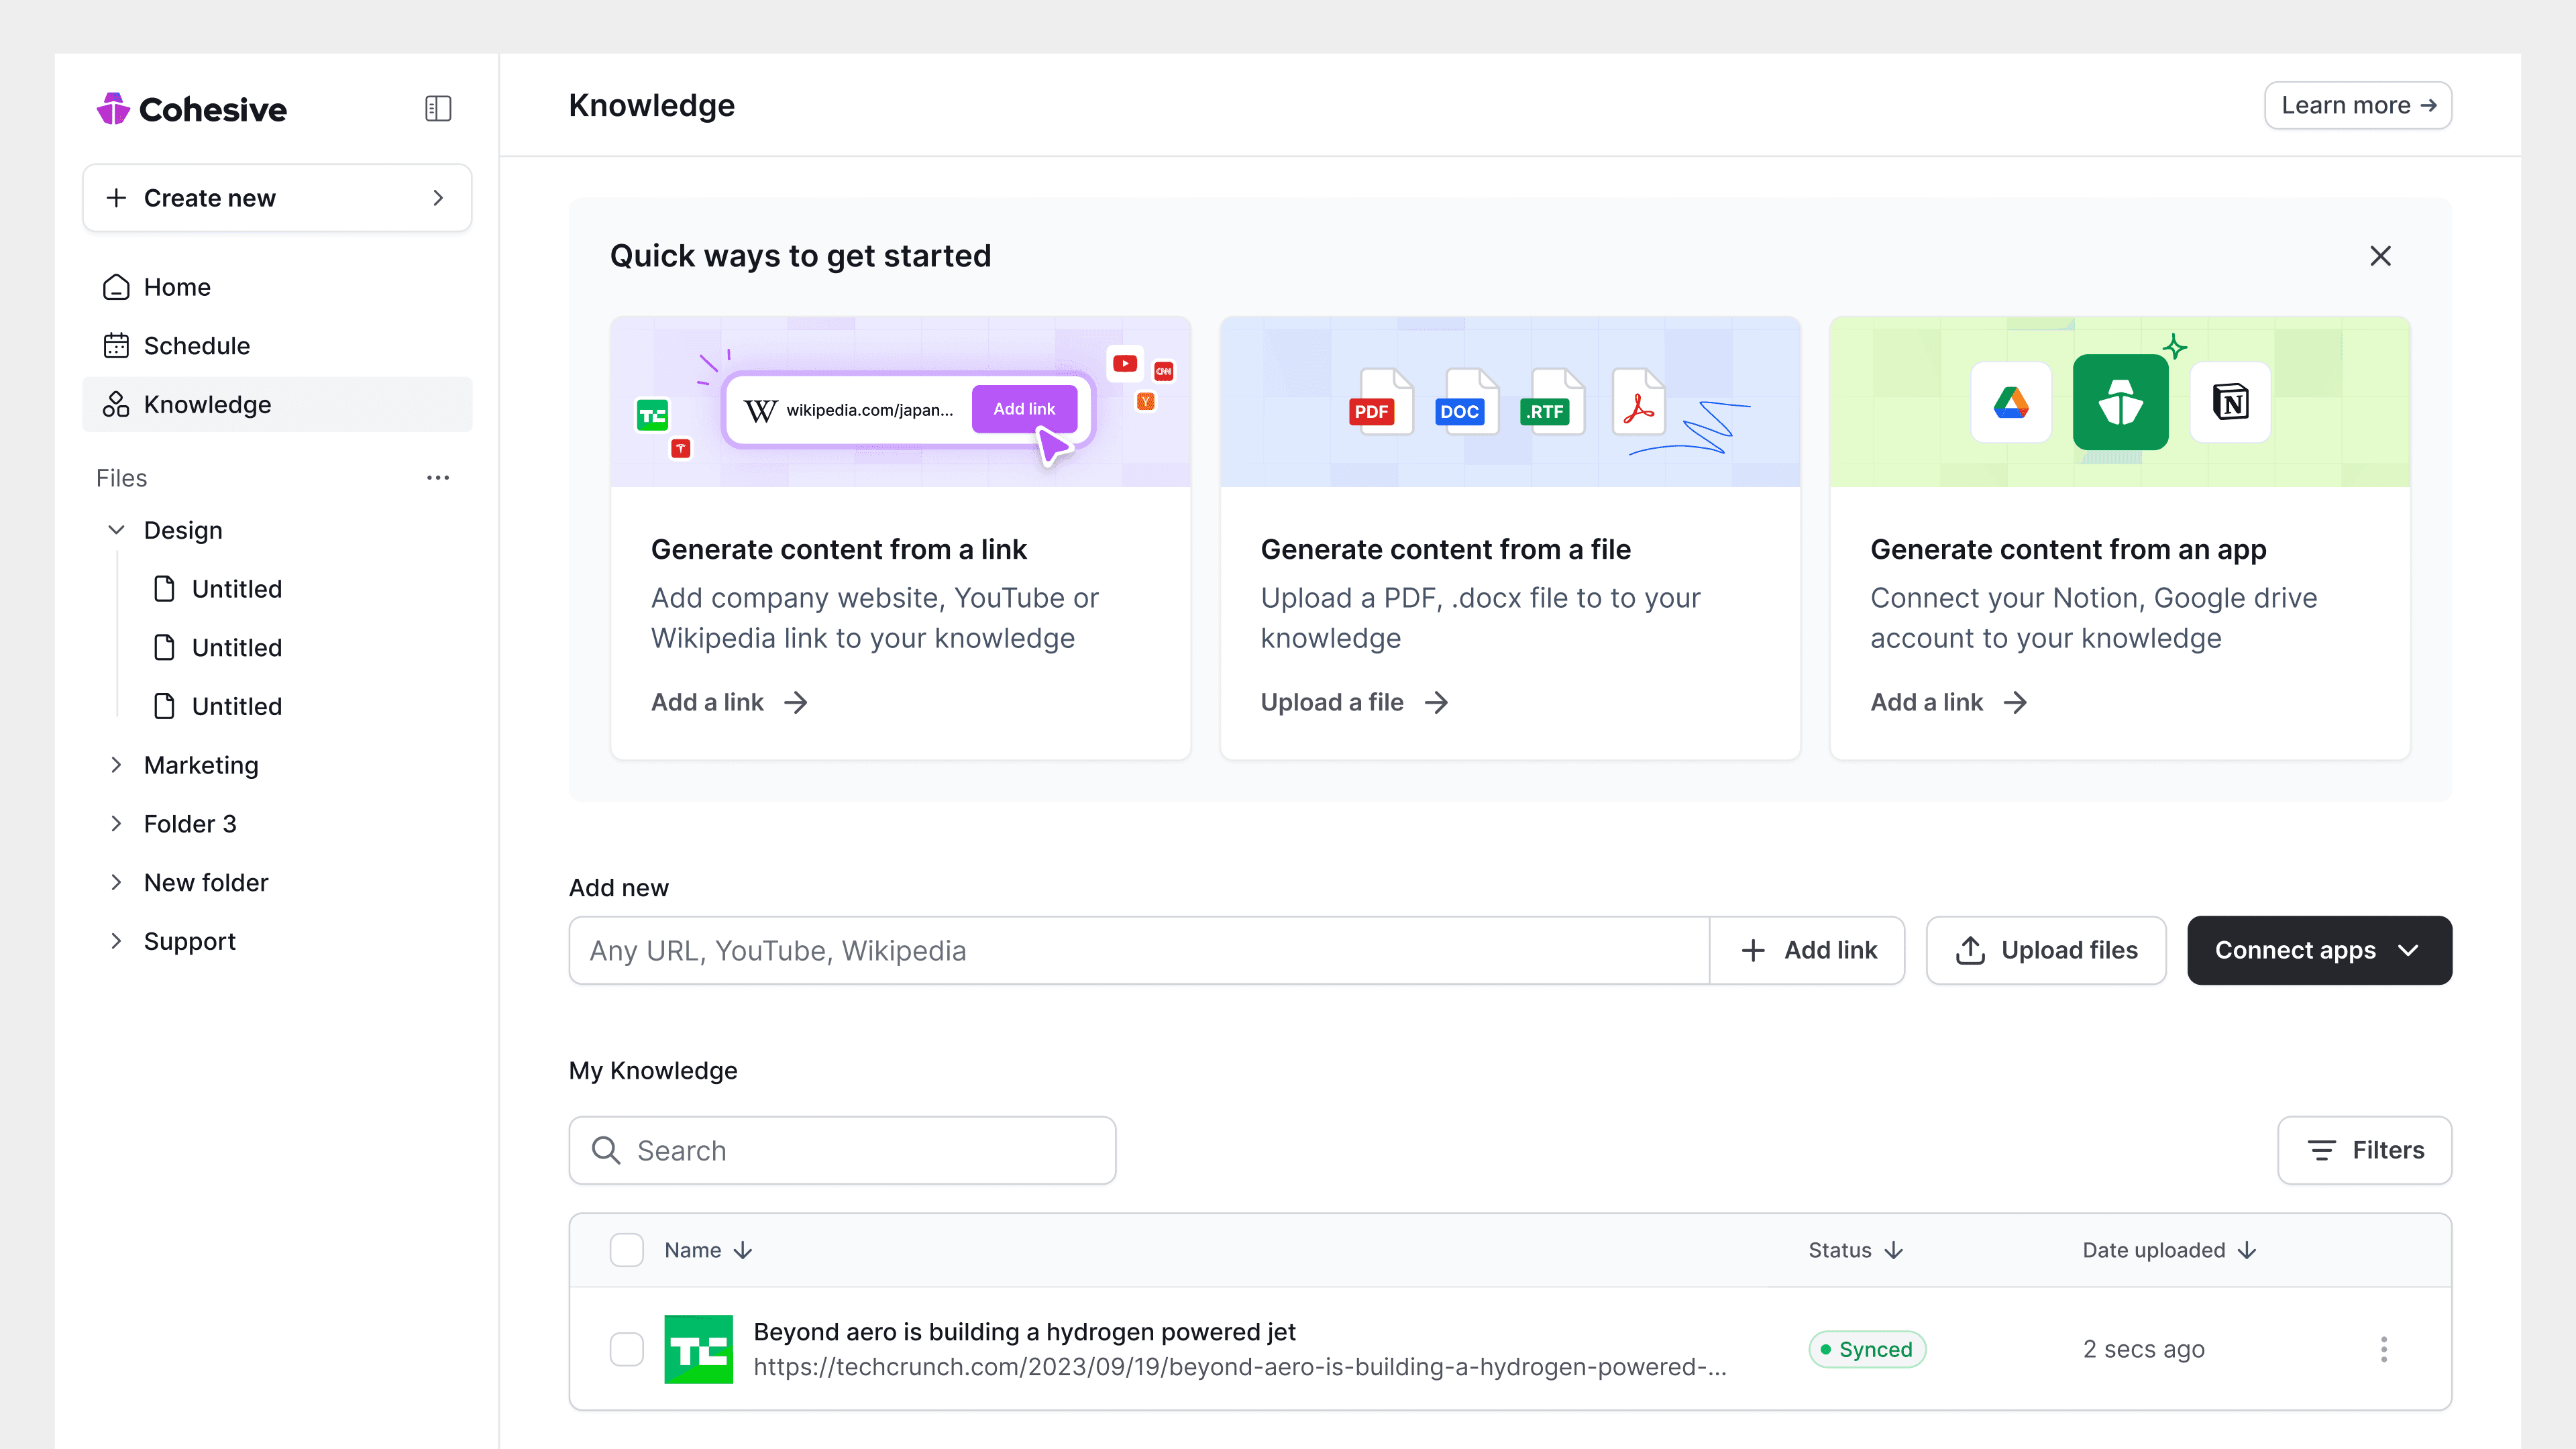
Task: Click the Google Drive app icon
Action: tap(2010, 403)
